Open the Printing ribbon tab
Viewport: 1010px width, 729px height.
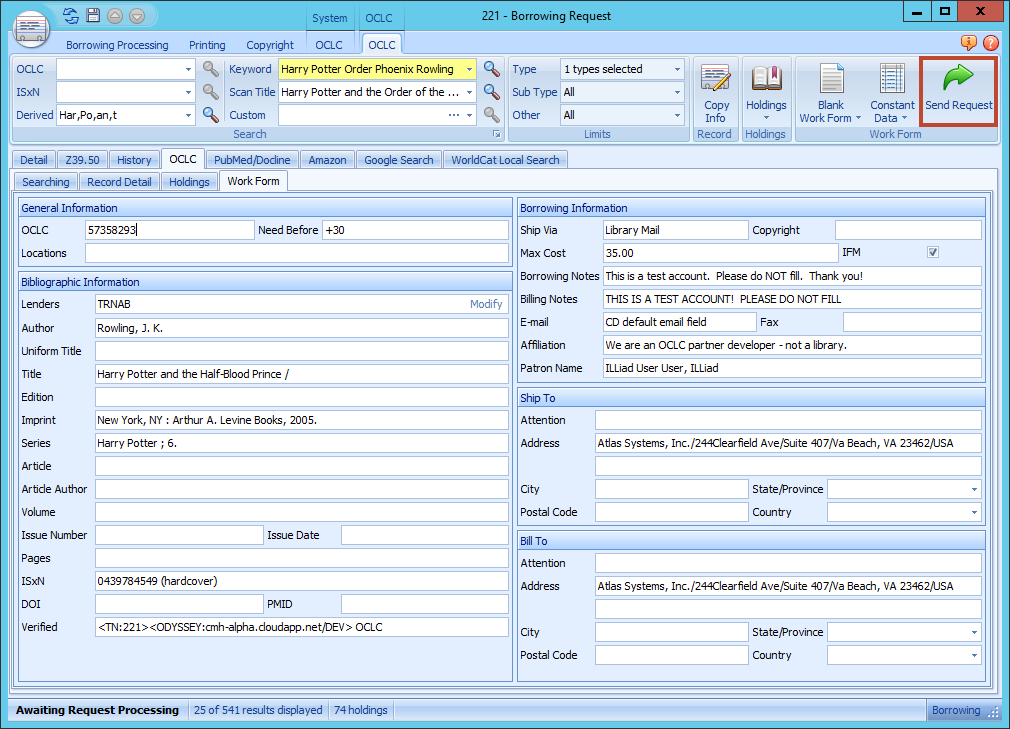pos(207,45)
